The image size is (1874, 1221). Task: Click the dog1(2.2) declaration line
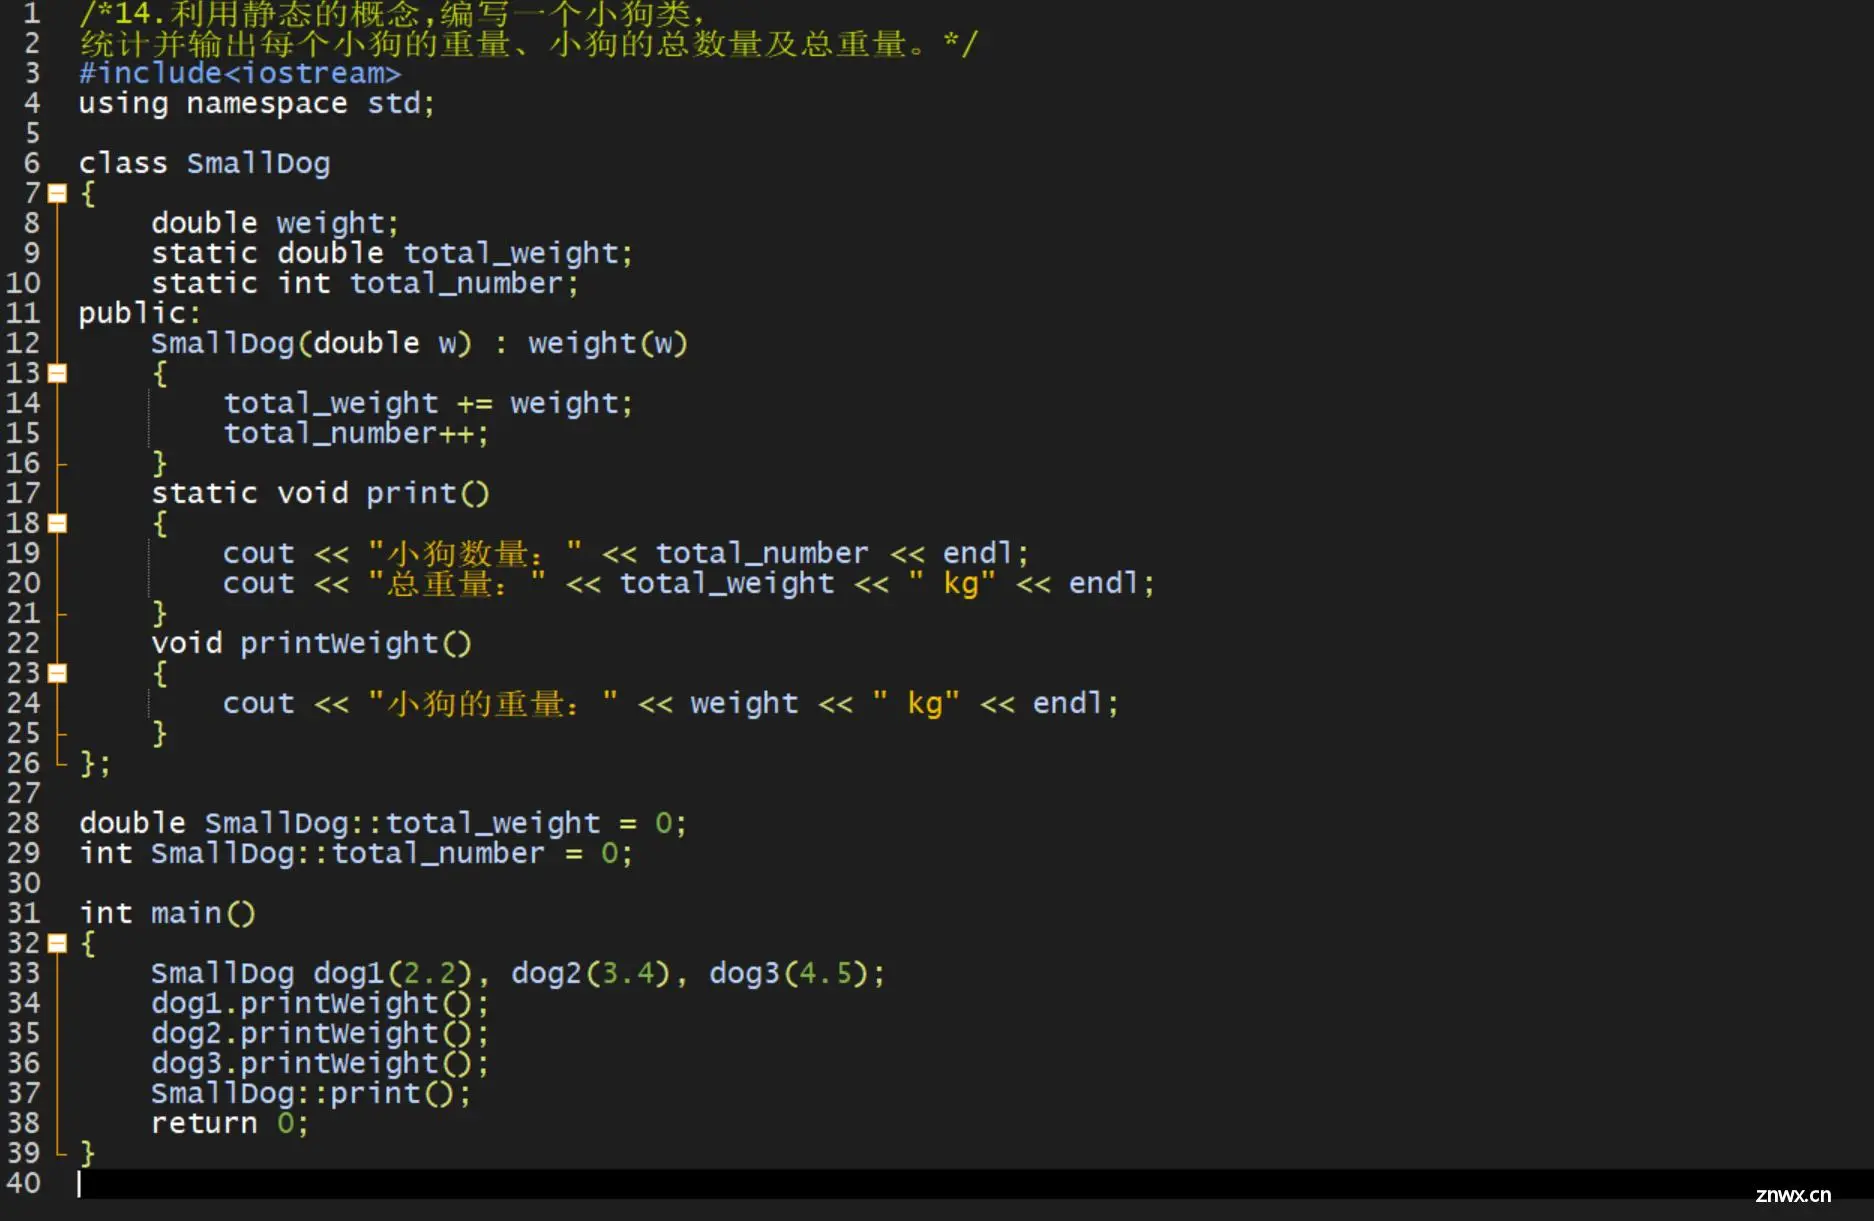(x=518, y=973)
